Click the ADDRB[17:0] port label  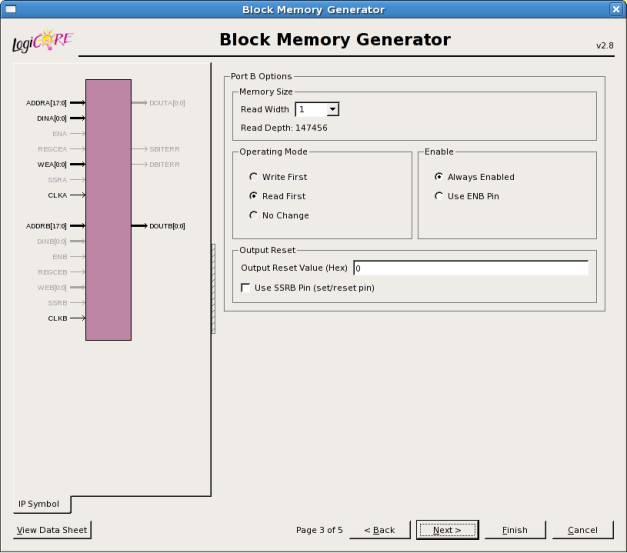pyautogui.click(x=46, y=226)
